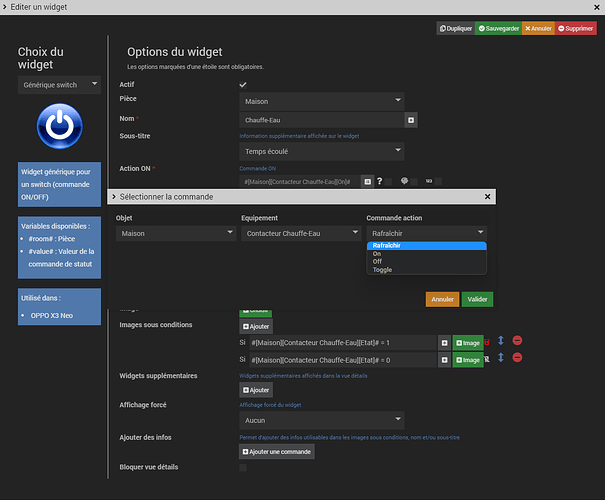The image size is (605, 500).
Task: Choose the On option in command list
Action: tap(377, 254)
